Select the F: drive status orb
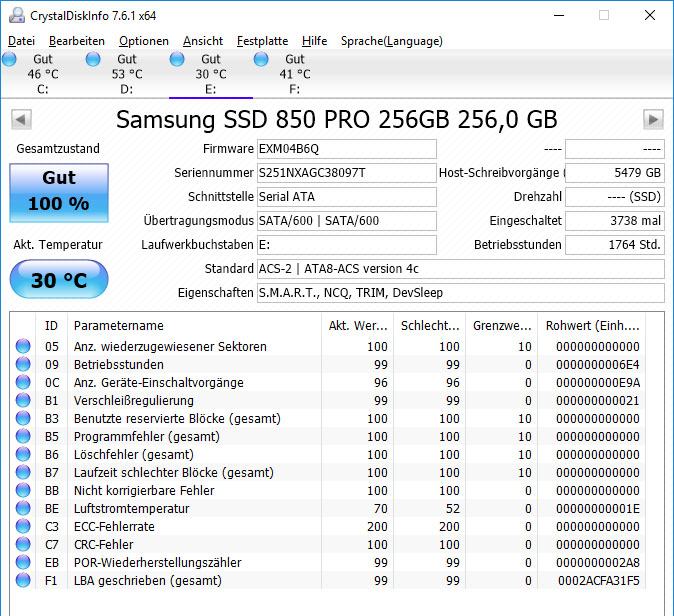The image size is (674, 616). [x=261, y=59]
